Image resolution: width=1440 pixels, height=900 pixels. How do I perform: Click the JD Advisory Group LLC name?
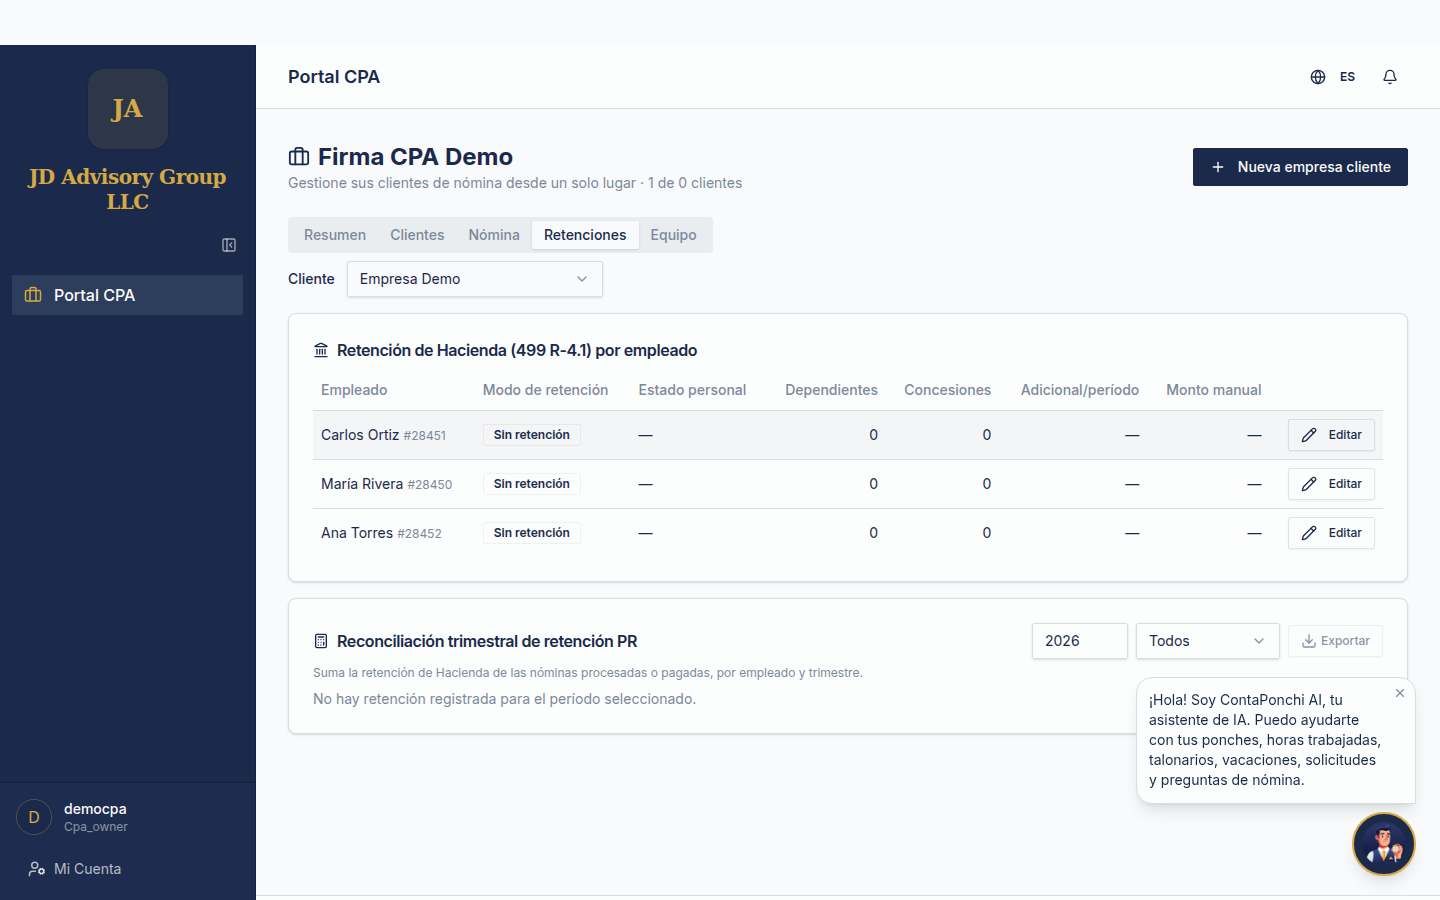click(128, 189)
